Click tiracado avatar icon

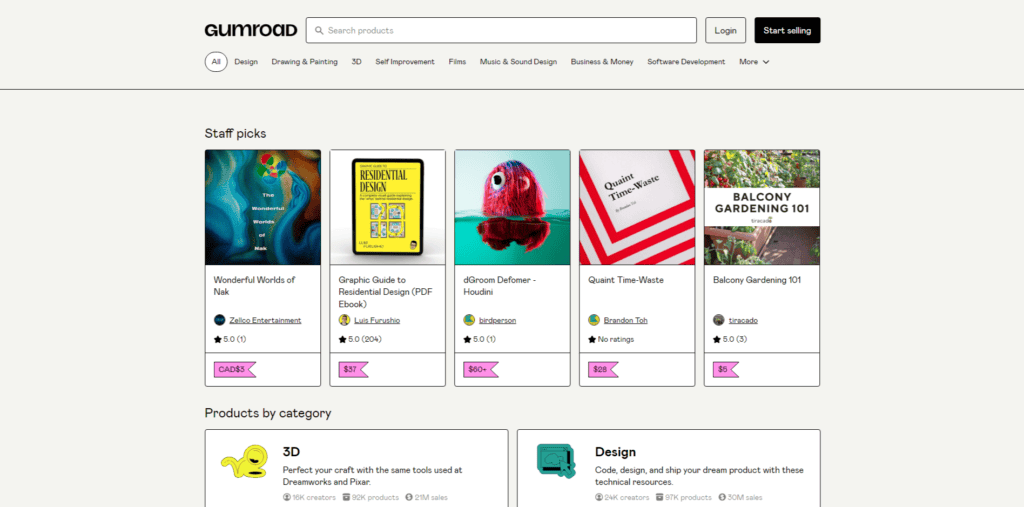click(x=718, y=320)
